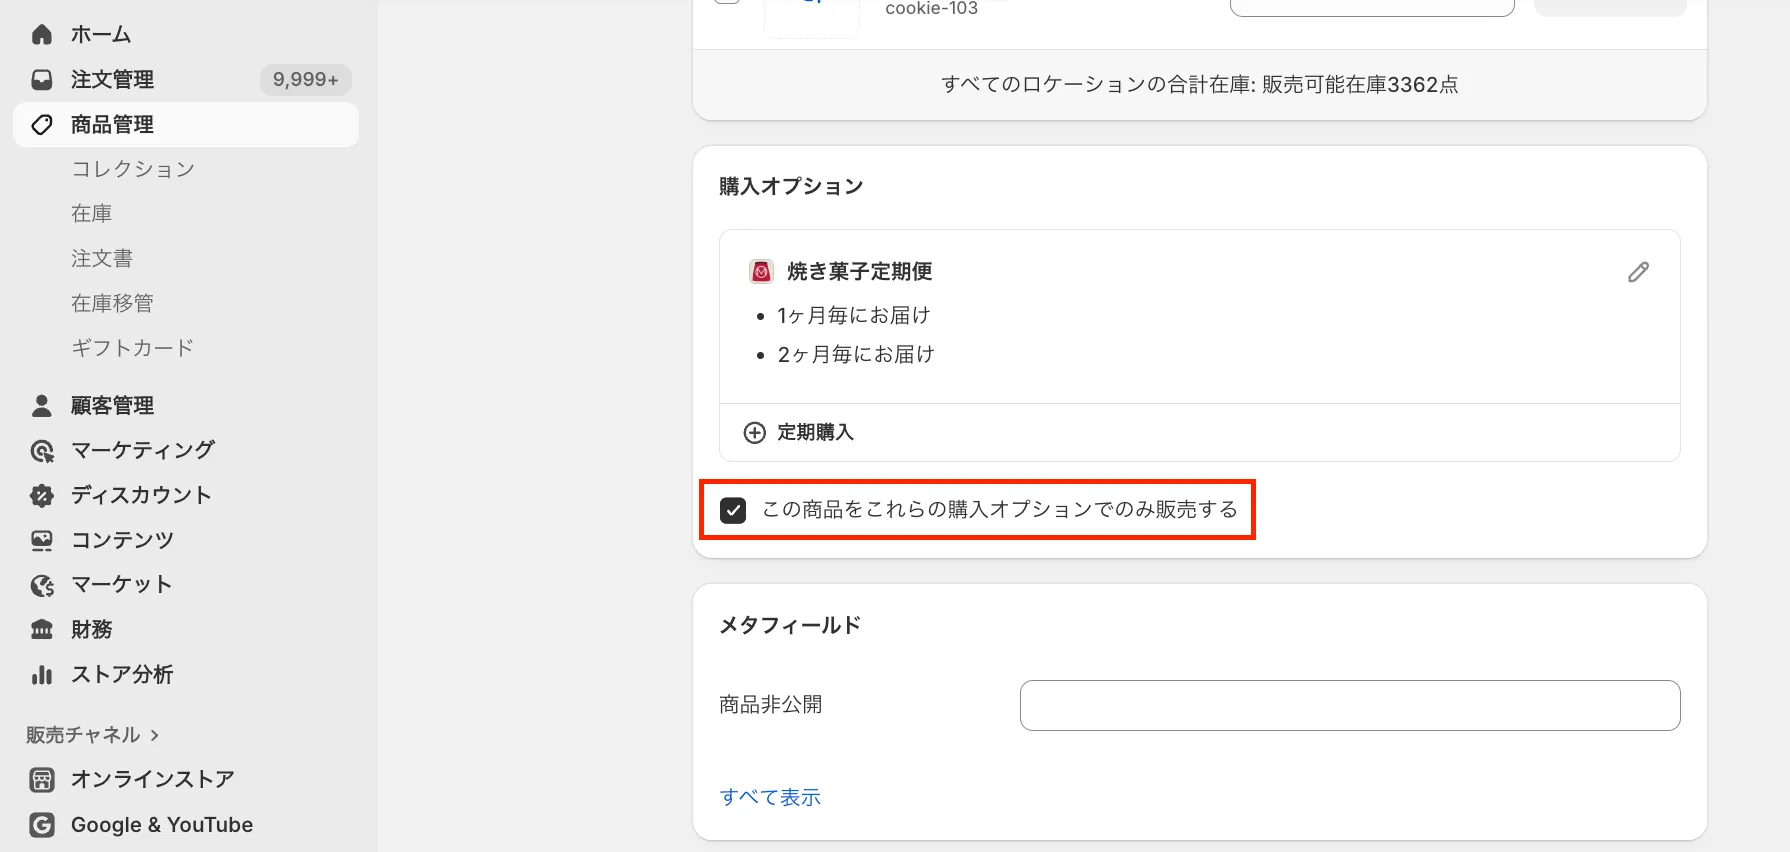The height and width of the screenshot is (852, 1790).
Task: Click the 9,999+ orders badge
Action: (x=305, y=80)
